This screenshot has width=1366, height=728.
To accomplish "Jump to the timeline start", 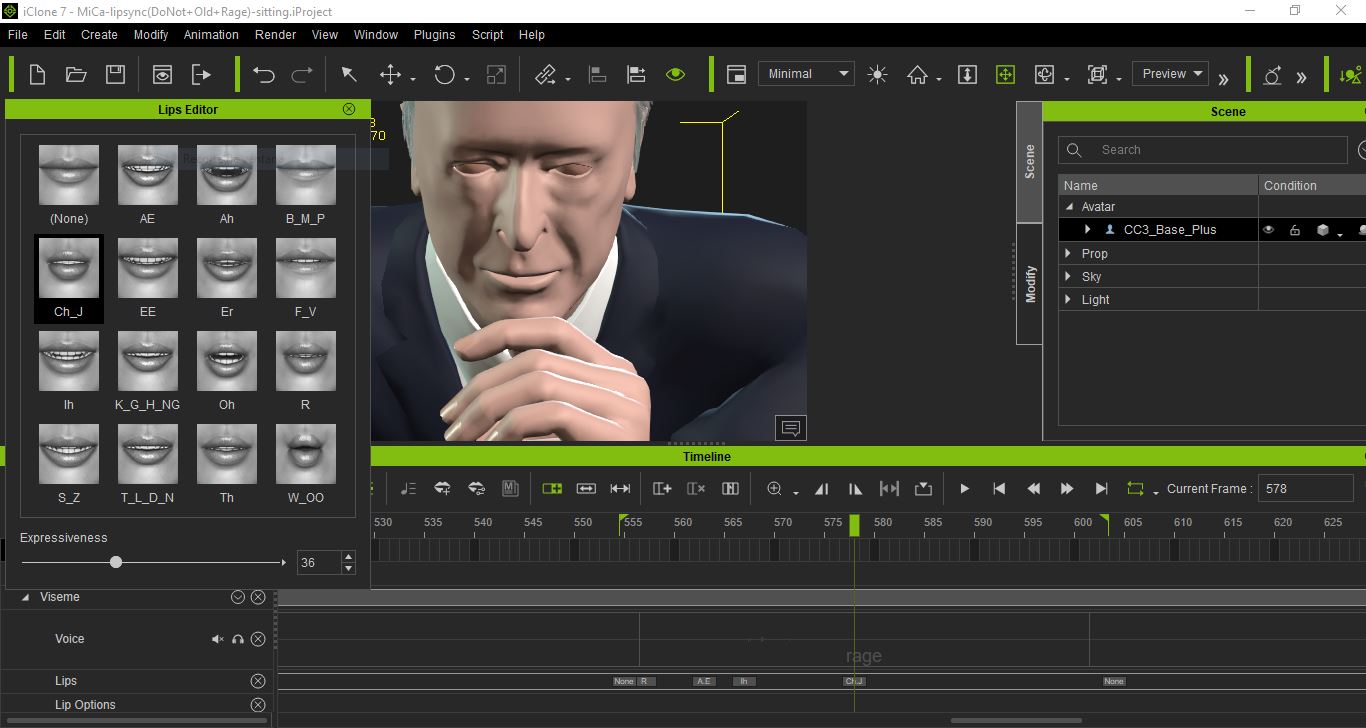I will (998, 489).
